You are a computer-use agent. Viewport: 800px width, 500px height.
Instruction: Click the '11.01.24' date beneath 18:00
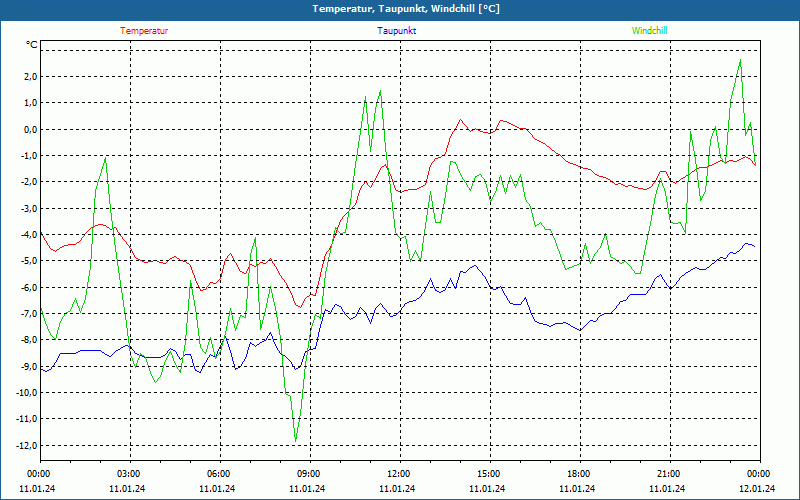coord(577,489)
